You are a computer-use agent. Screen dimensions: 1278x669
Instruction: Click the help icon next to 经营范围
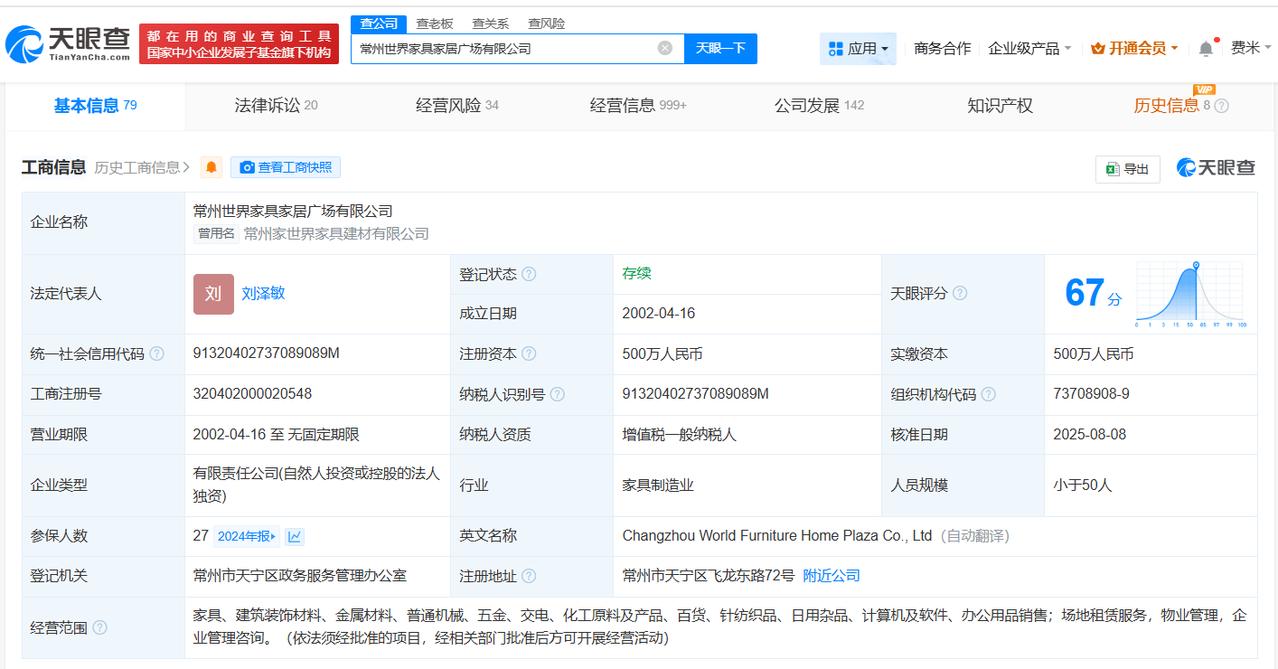point(100,628)
